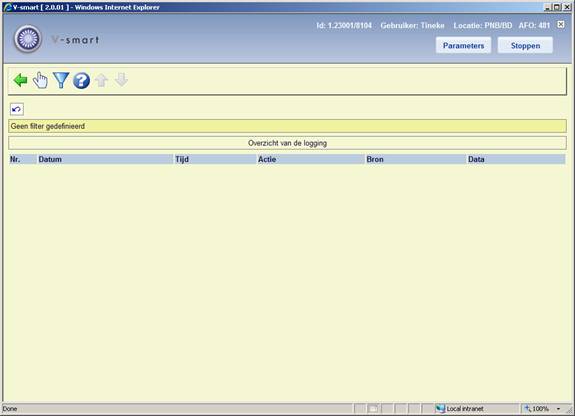Click the Stoppen button

pyautogui.click(x=525, y=45)
